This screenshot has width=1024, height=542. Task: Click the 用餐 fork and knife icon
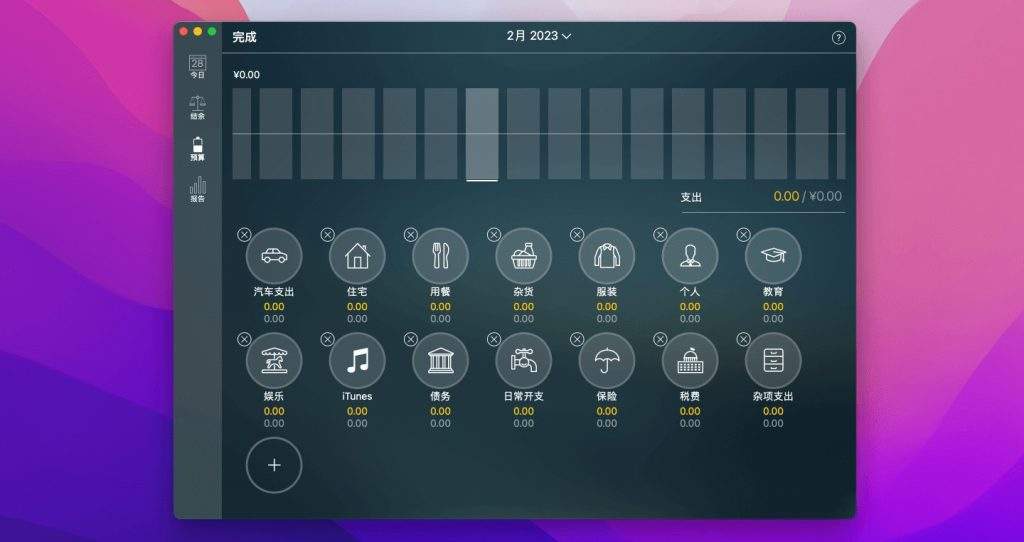440,256
